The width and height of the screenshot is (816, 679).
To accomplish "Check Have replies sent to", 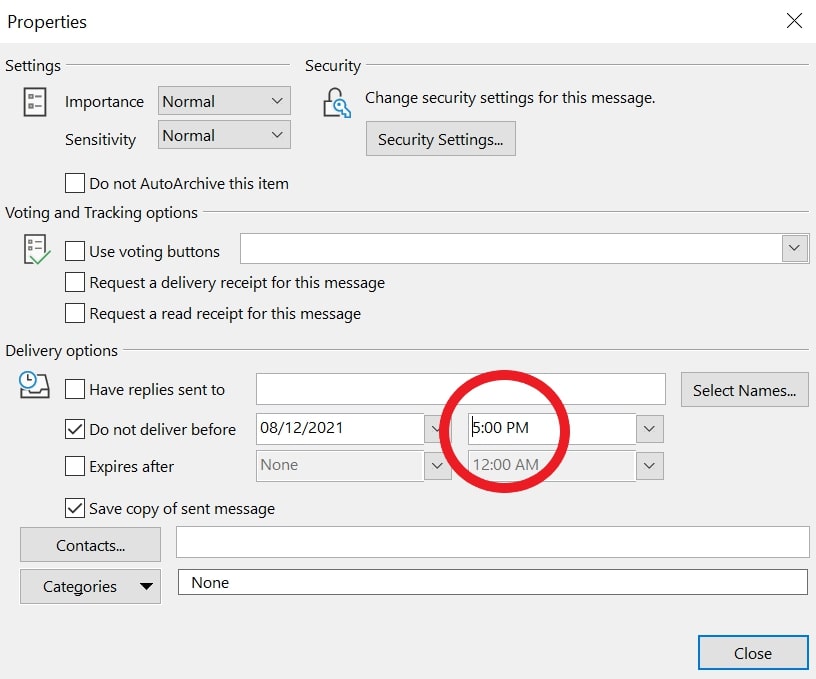I will pyautogui.click(x=75, y=389).
